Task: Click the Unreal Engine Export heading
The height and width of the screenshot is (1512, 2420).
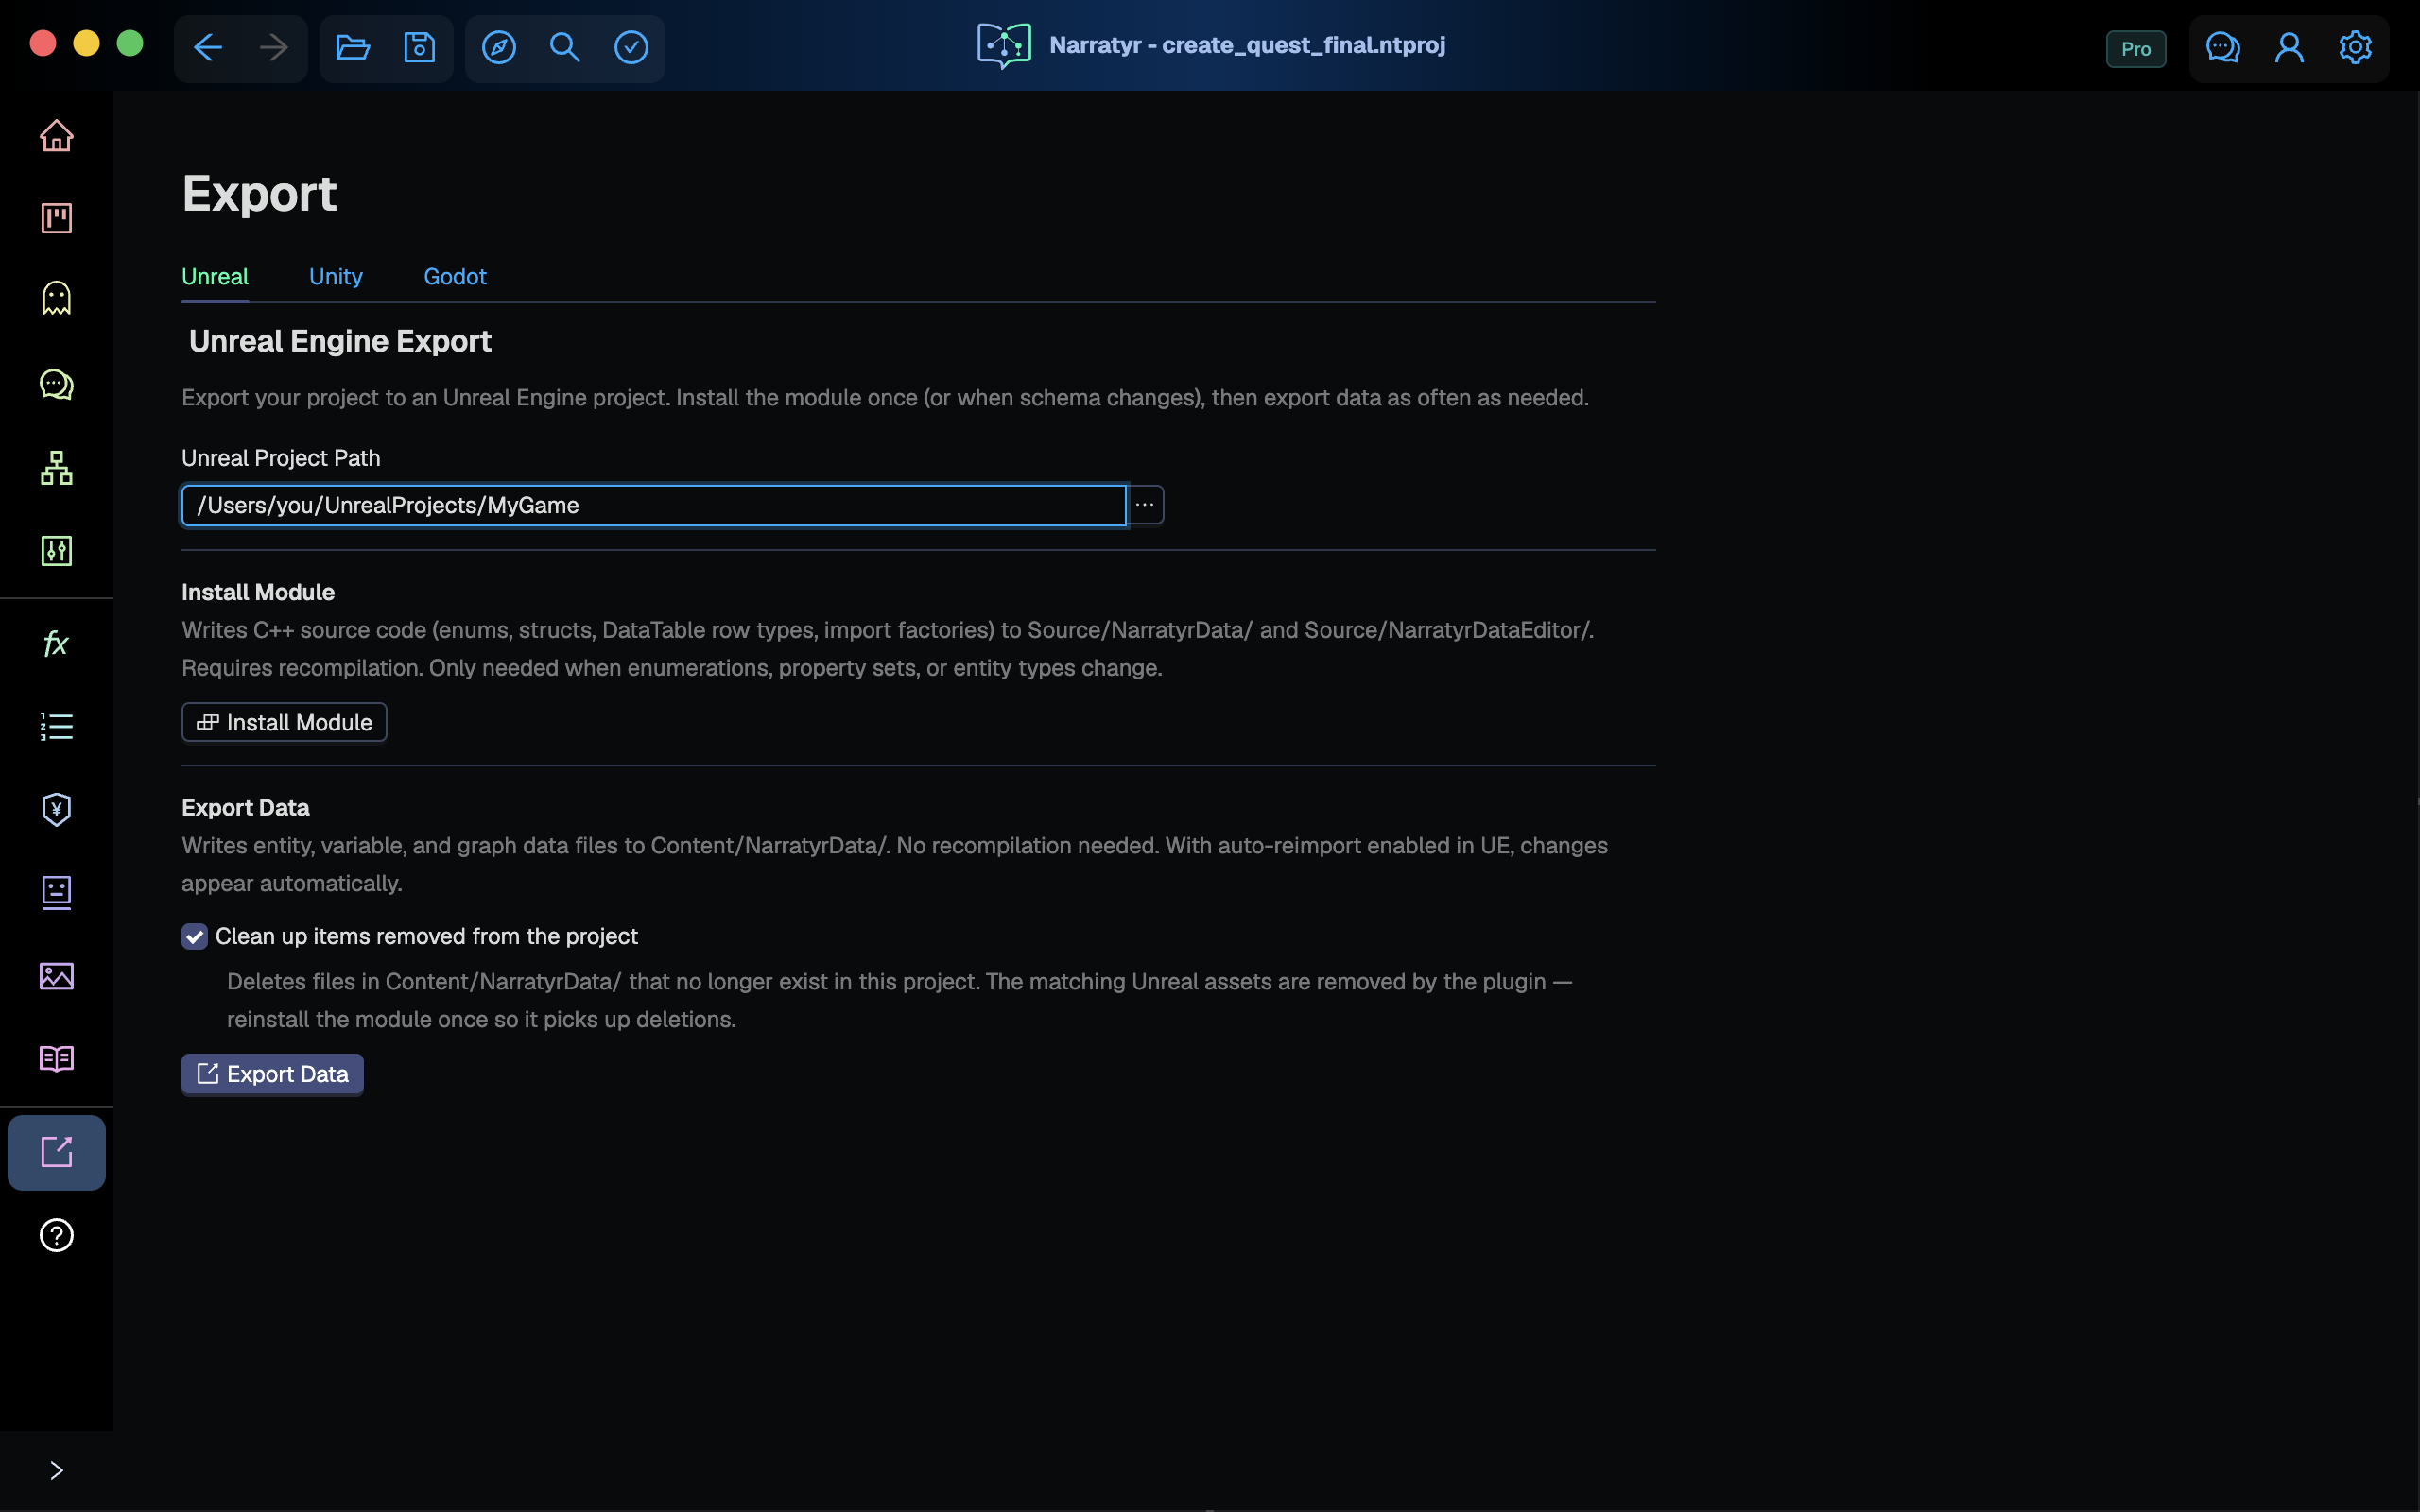Action: (x=340, y=341)
